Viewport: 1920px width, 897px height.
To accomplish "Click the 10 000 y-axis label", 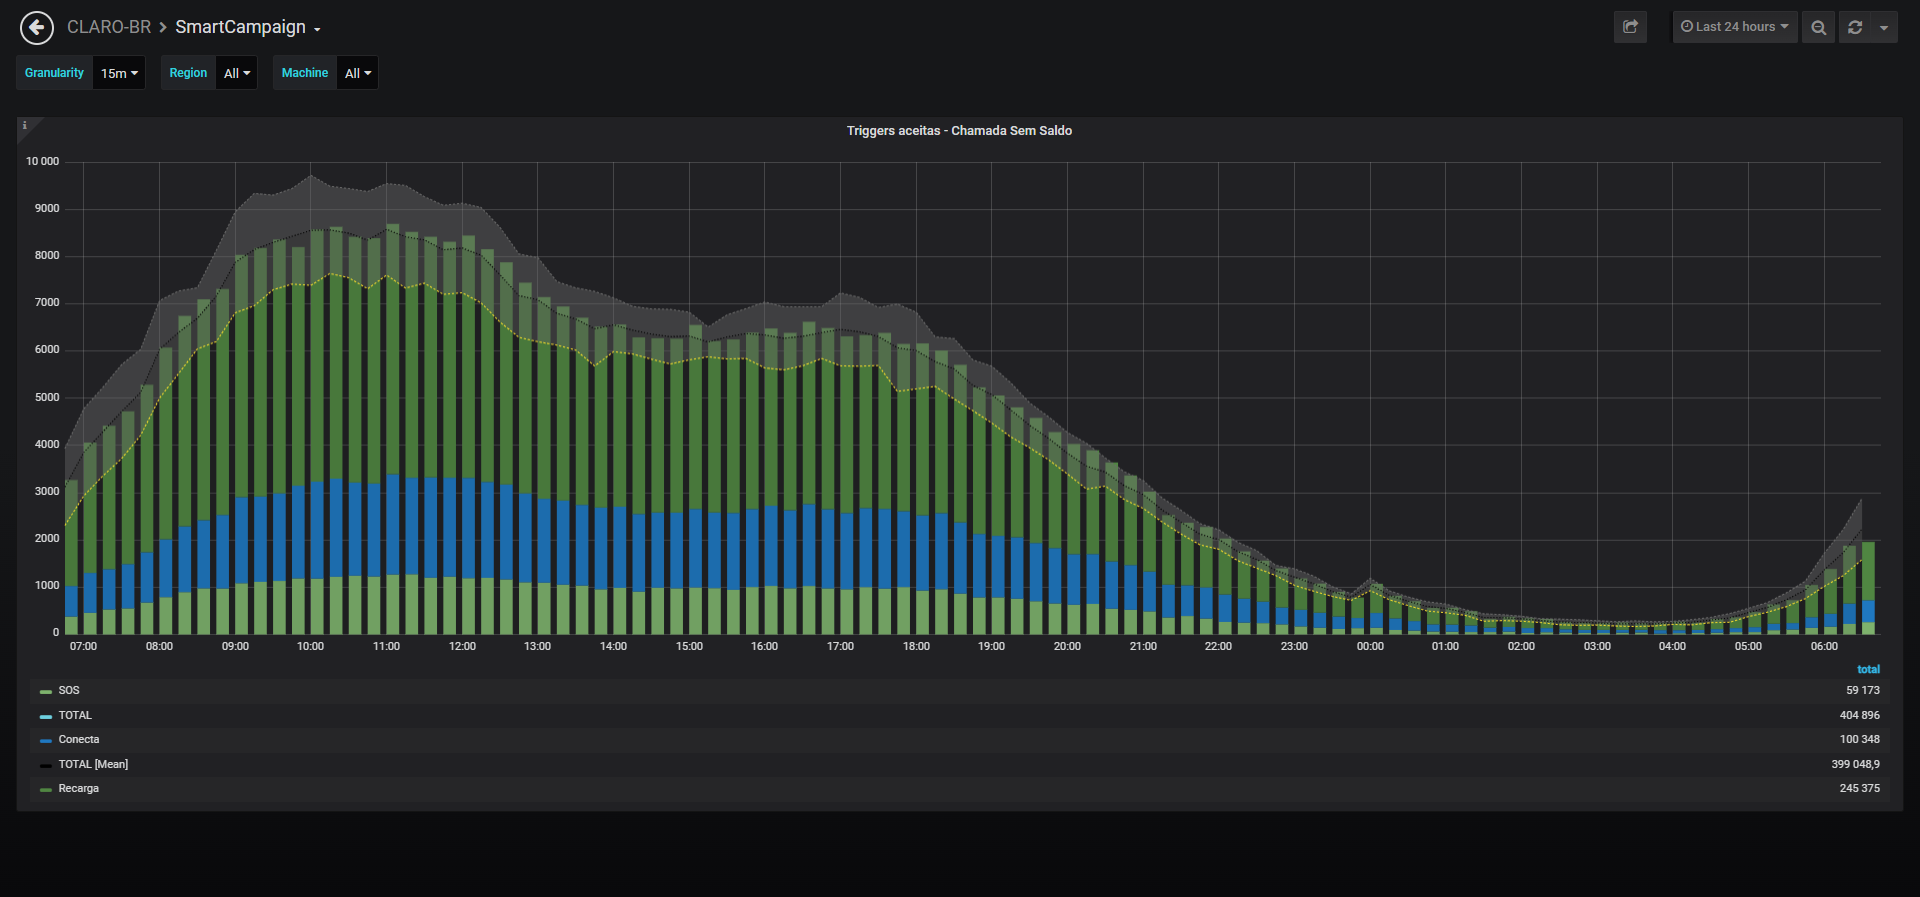I will (x=43, y=162).
